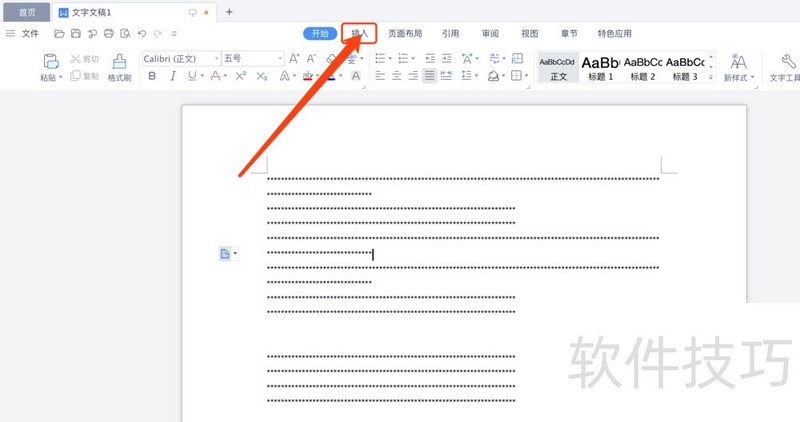Apply the 正文 style
This screenshot has height=422, width=800.
pyautogui.click(x=558, y=68)
